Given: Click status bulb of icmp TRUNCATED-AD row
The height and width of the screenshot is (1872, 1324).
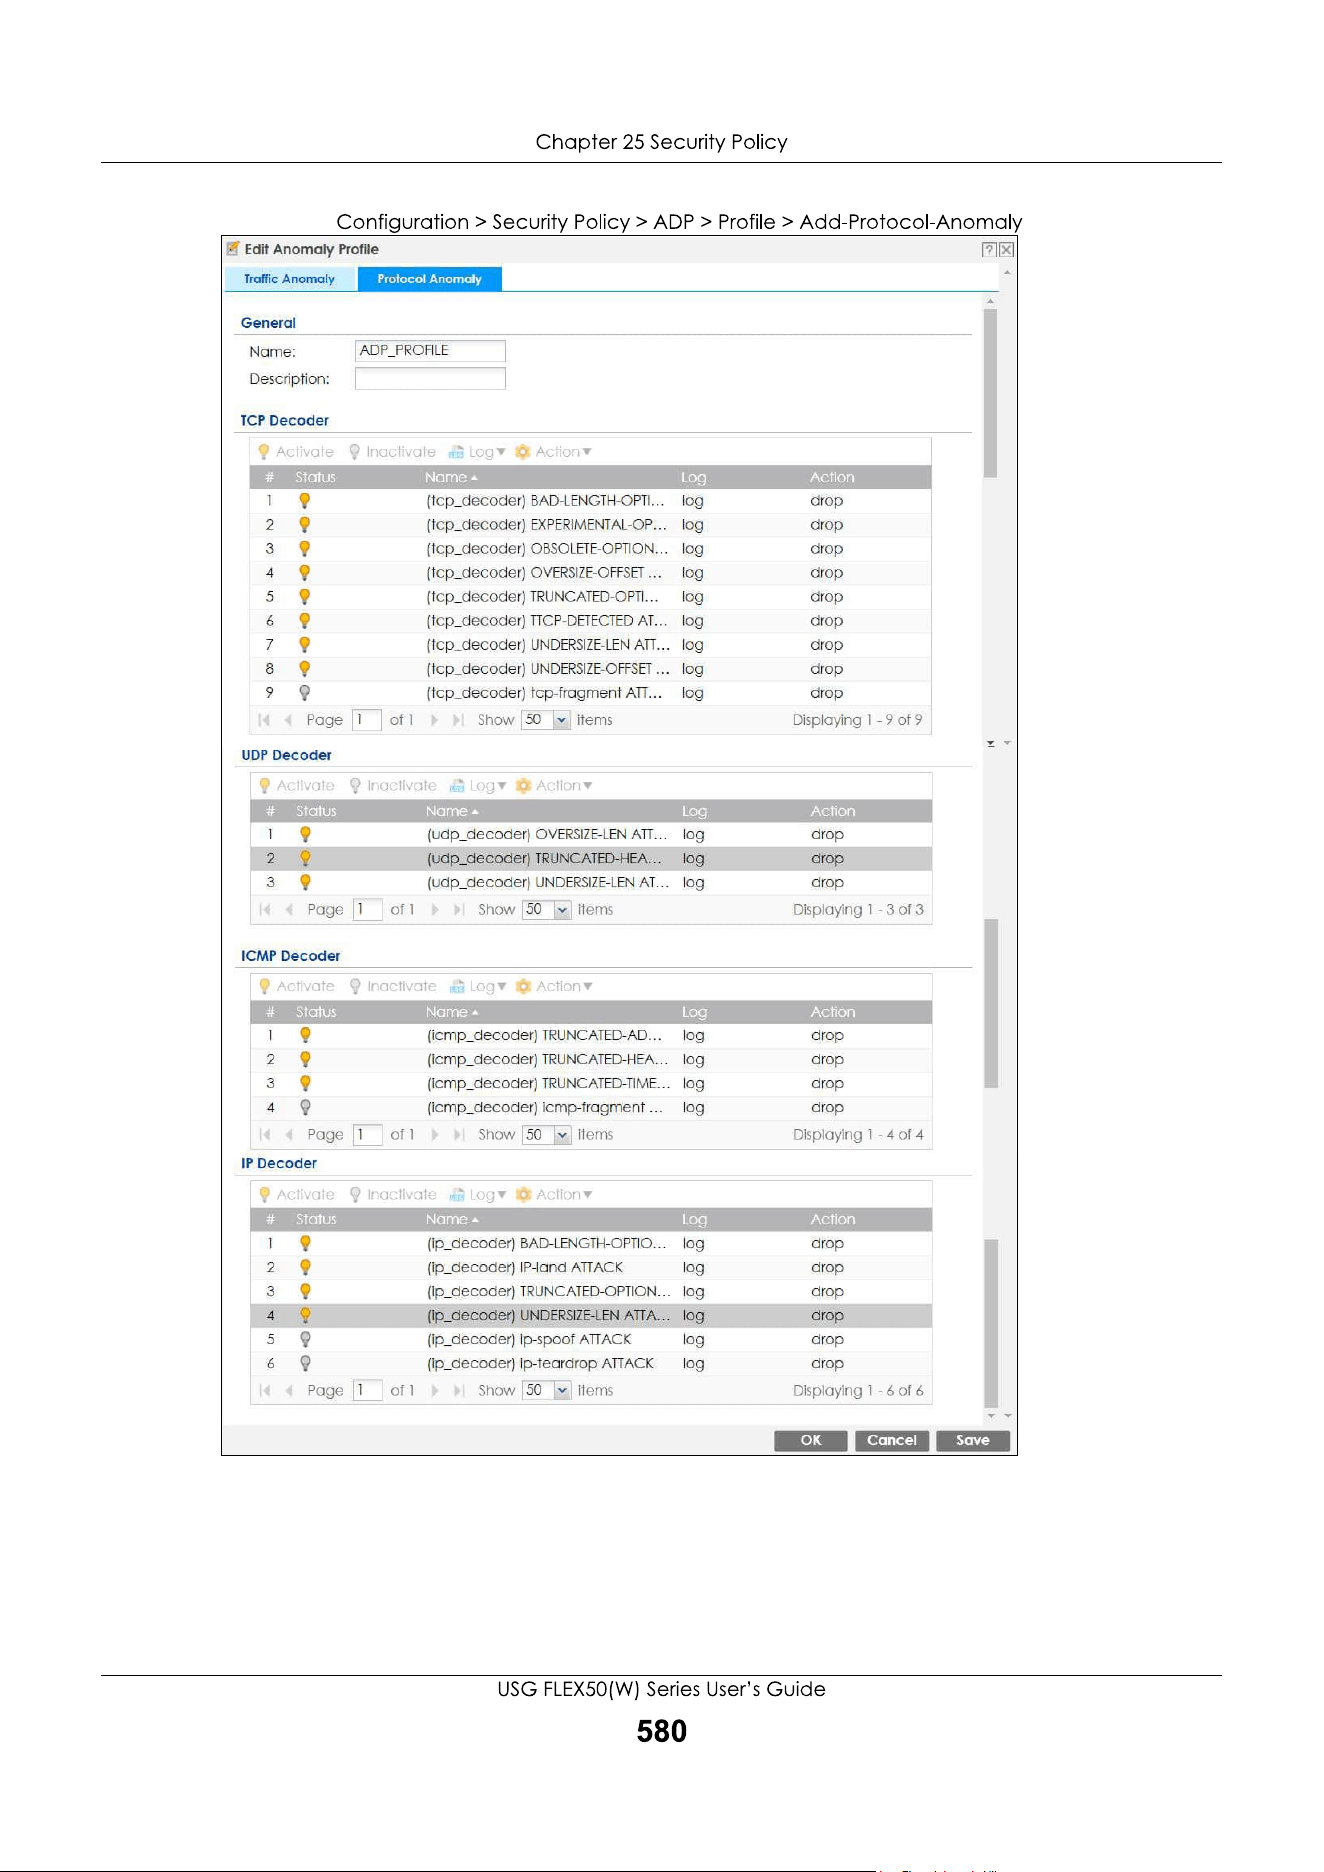Looking at the screenshot, I should point(305,1036).
